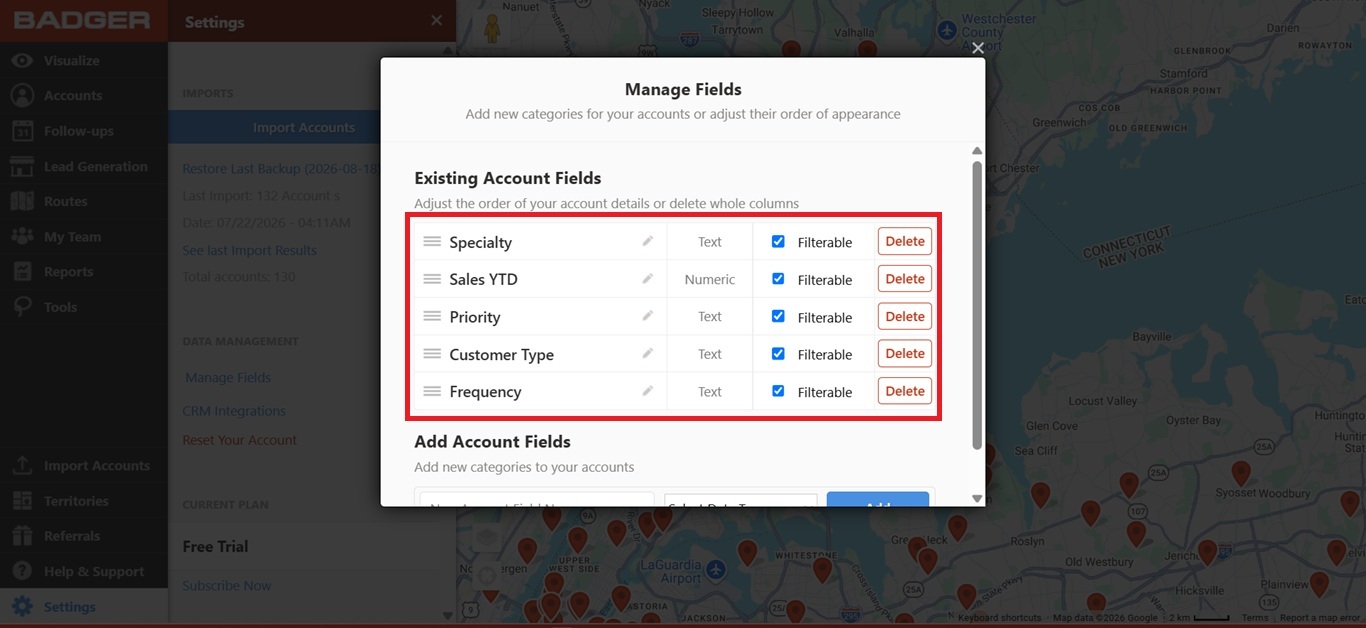The image size is (1366, 628).
Task: Select the Routes map icon
Action: (22, 201)
